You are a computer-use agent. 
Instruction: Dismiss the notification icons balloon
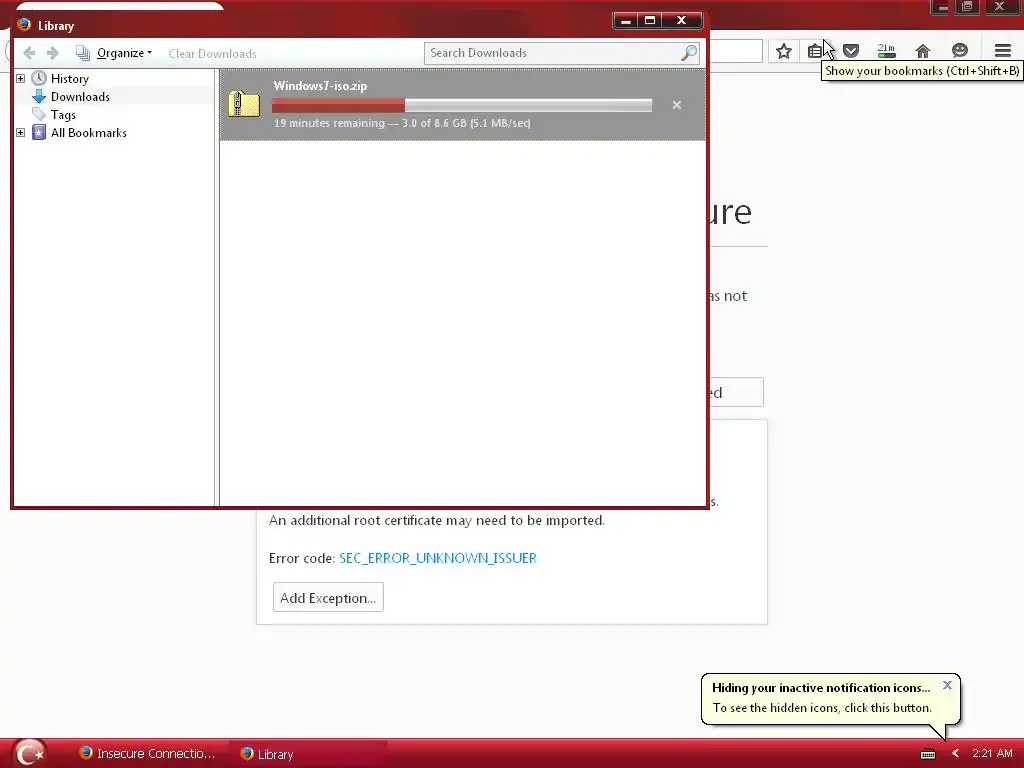tap(947, 685)
